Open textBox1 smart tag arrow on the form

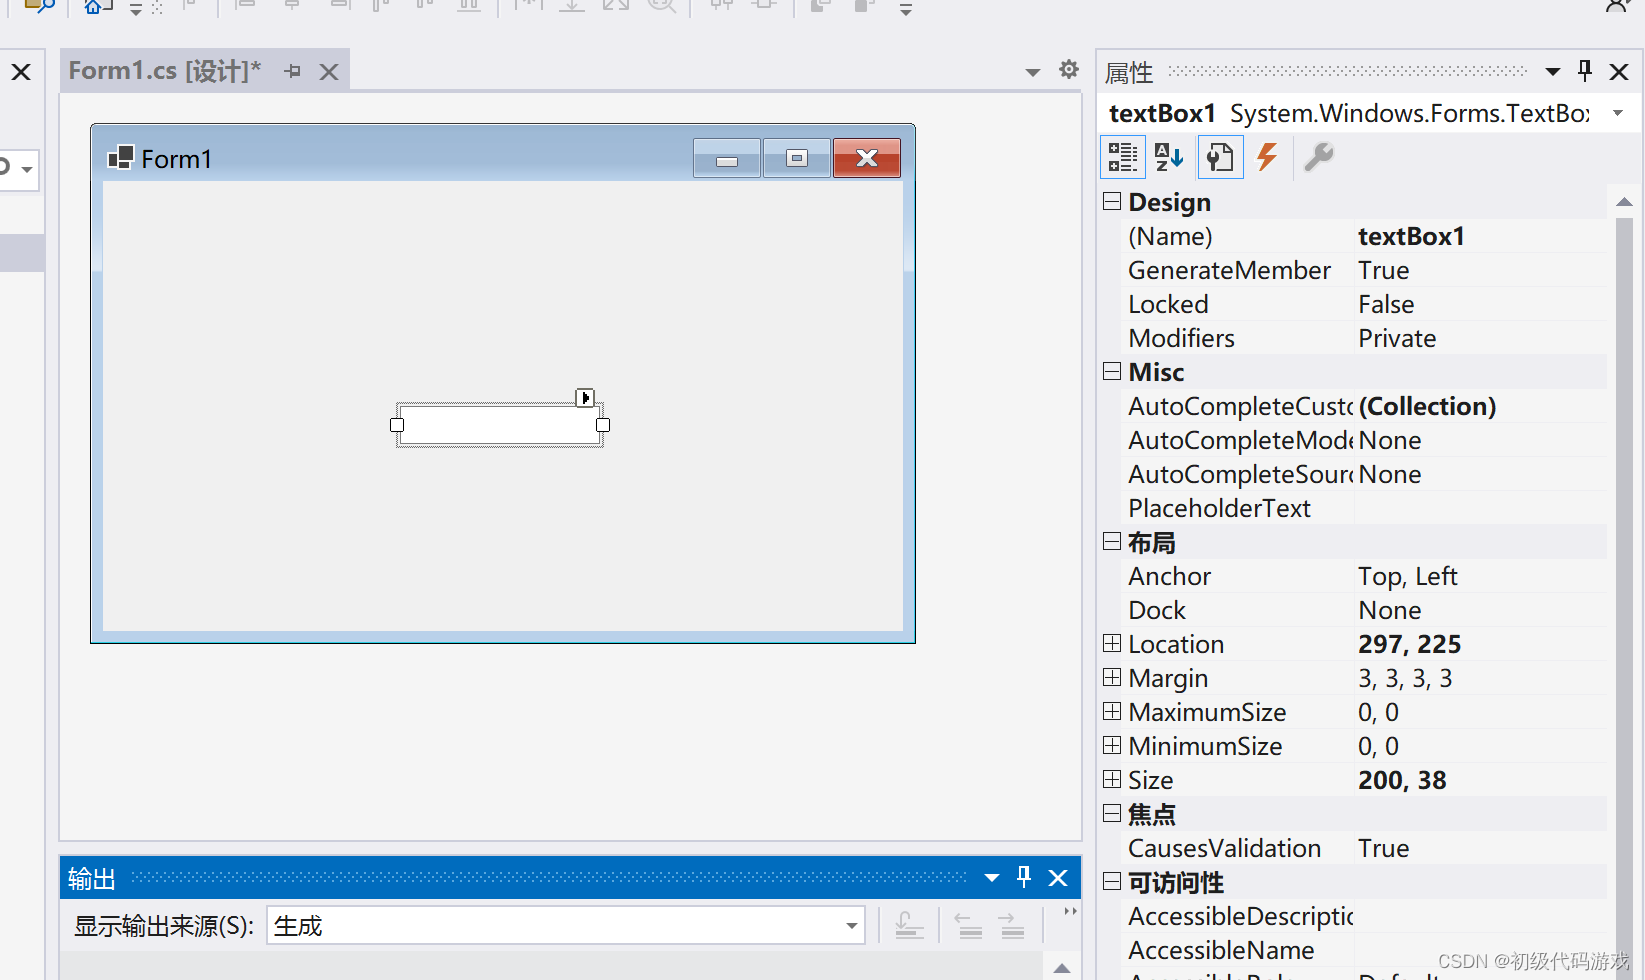[x=586, y=398]
